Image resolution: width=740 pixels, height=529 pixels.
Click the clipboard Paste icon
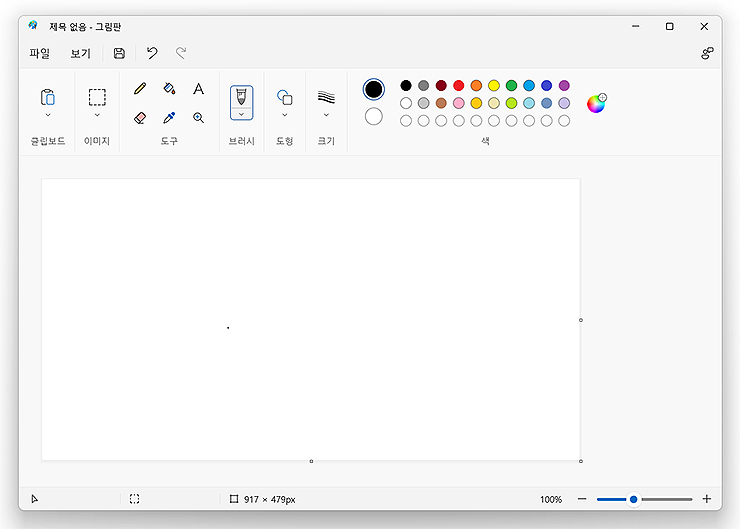[48, 97]
